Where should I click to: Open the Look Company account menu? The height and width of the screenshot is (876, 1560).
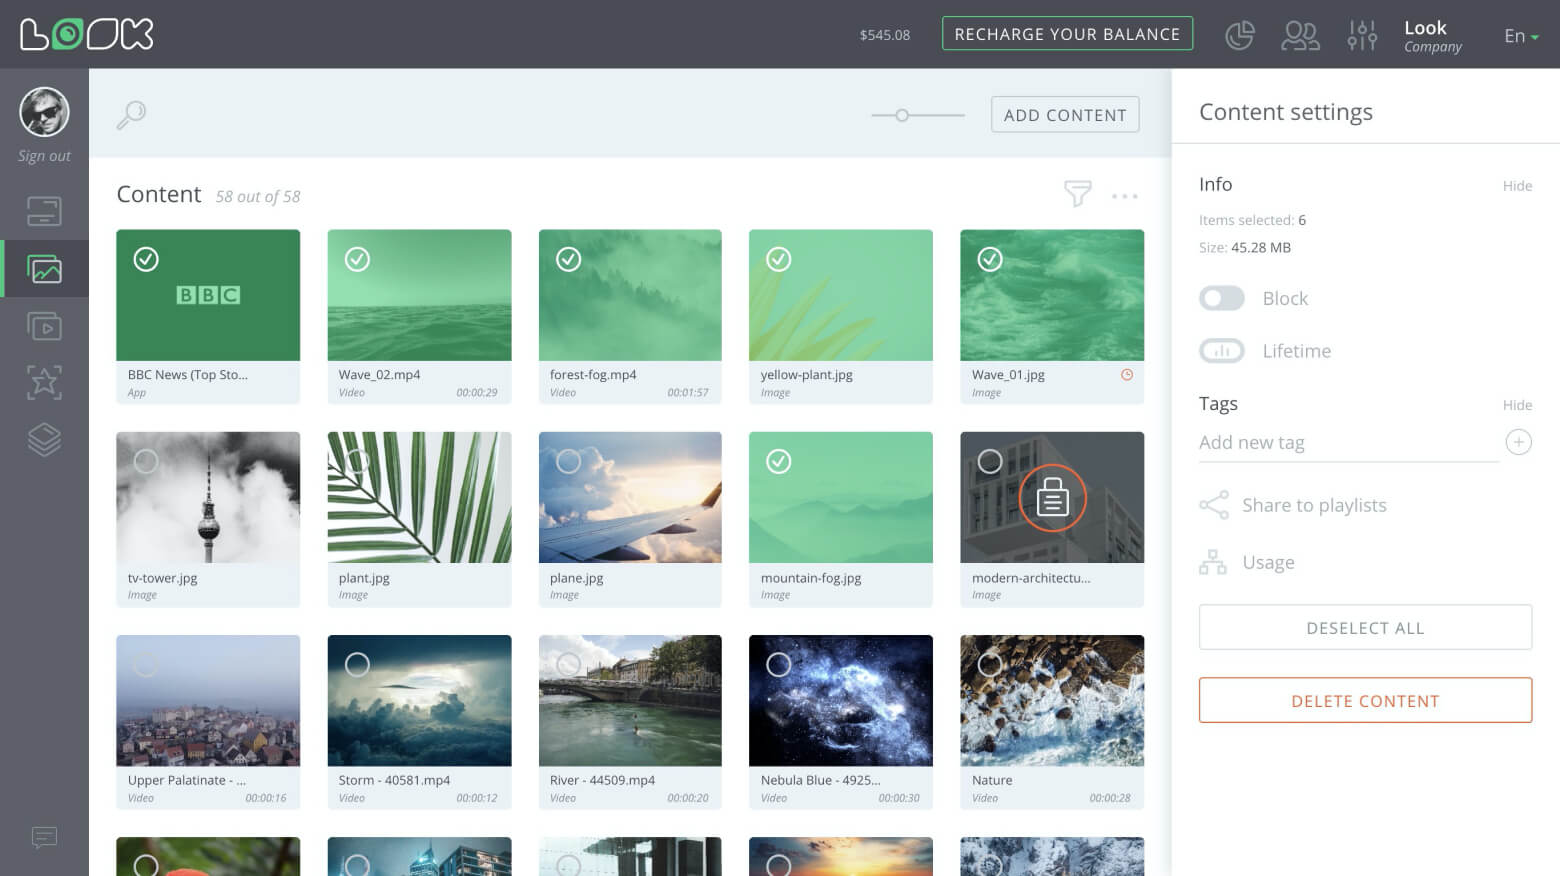1432,36
